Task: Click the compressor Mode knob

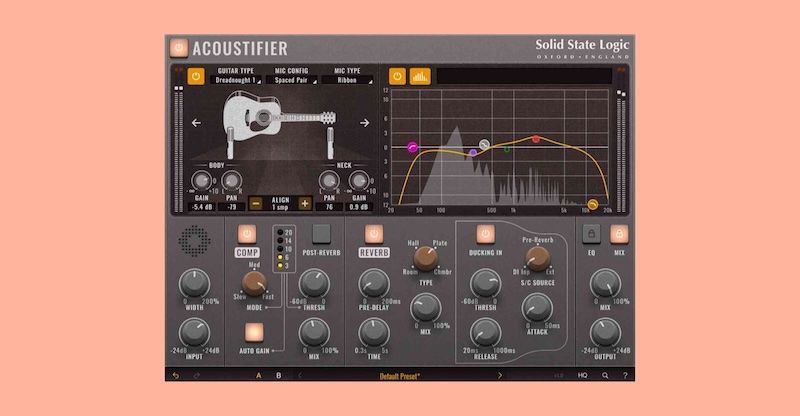Action: coord(254,284)
